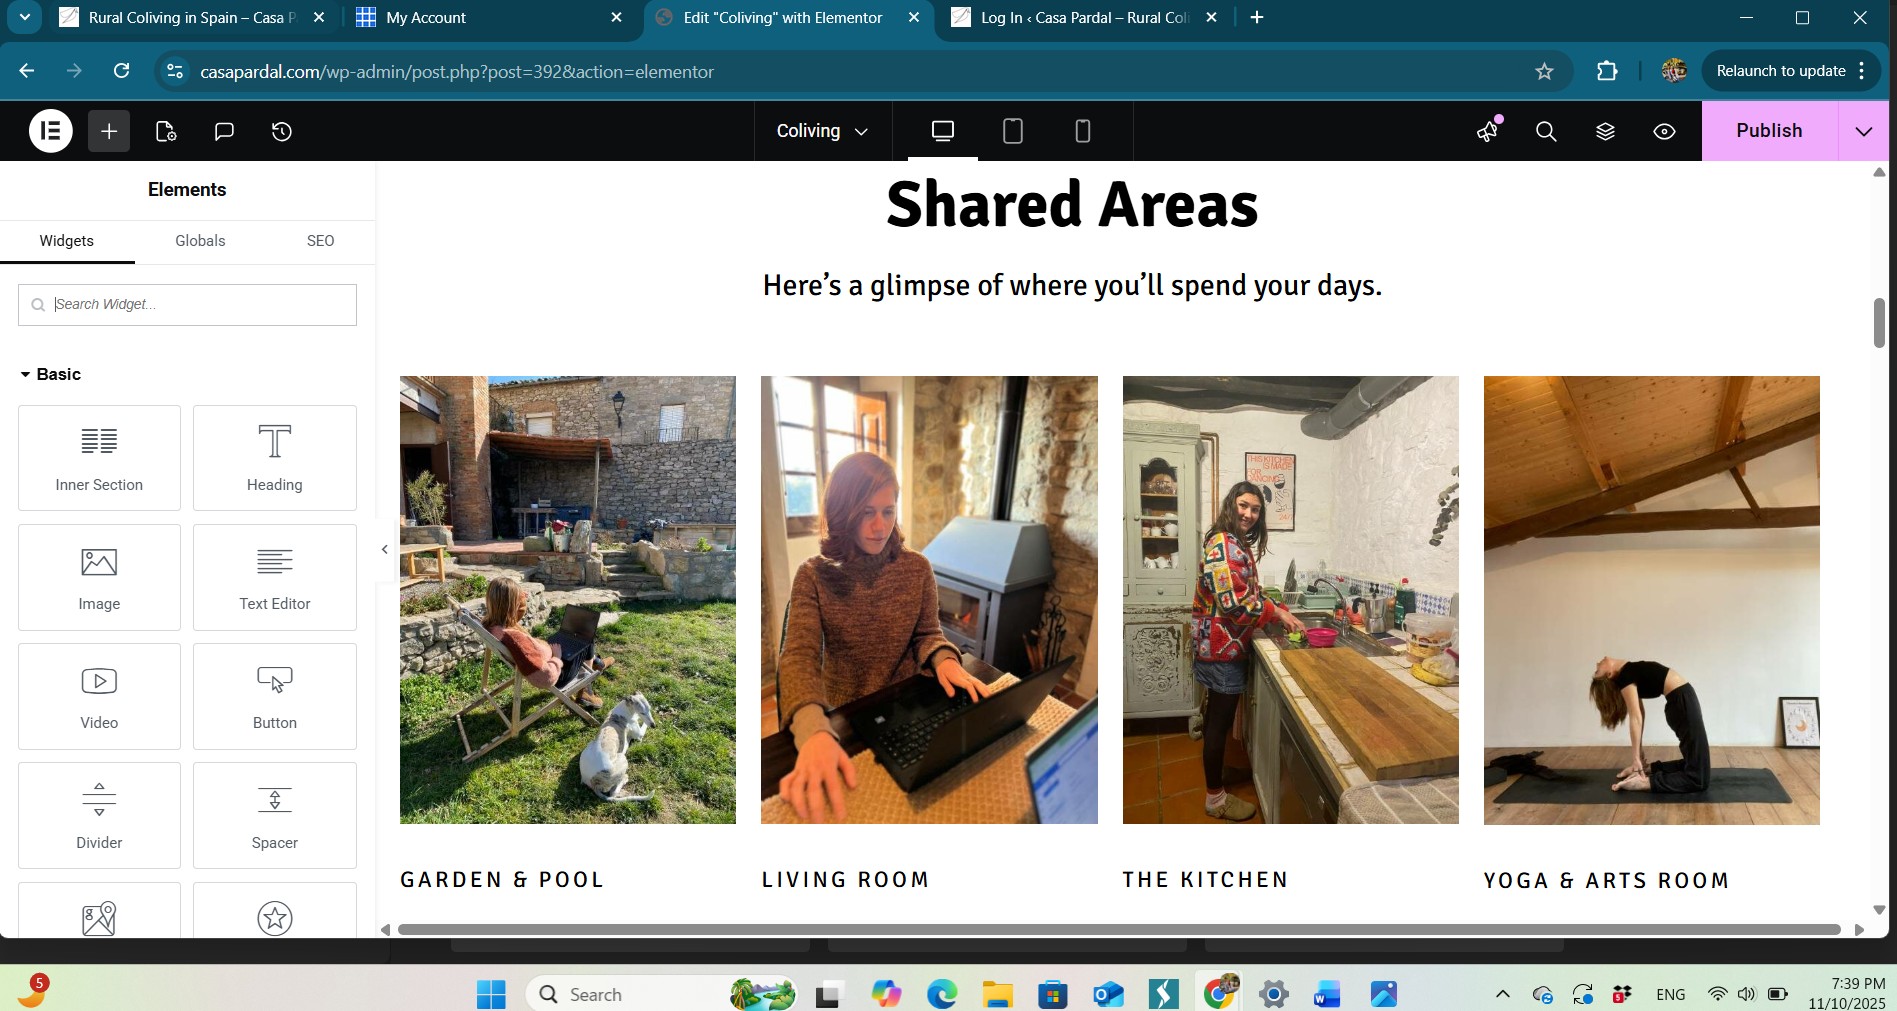
Task: Select the Text Editor widget
Action: [275, 577]
